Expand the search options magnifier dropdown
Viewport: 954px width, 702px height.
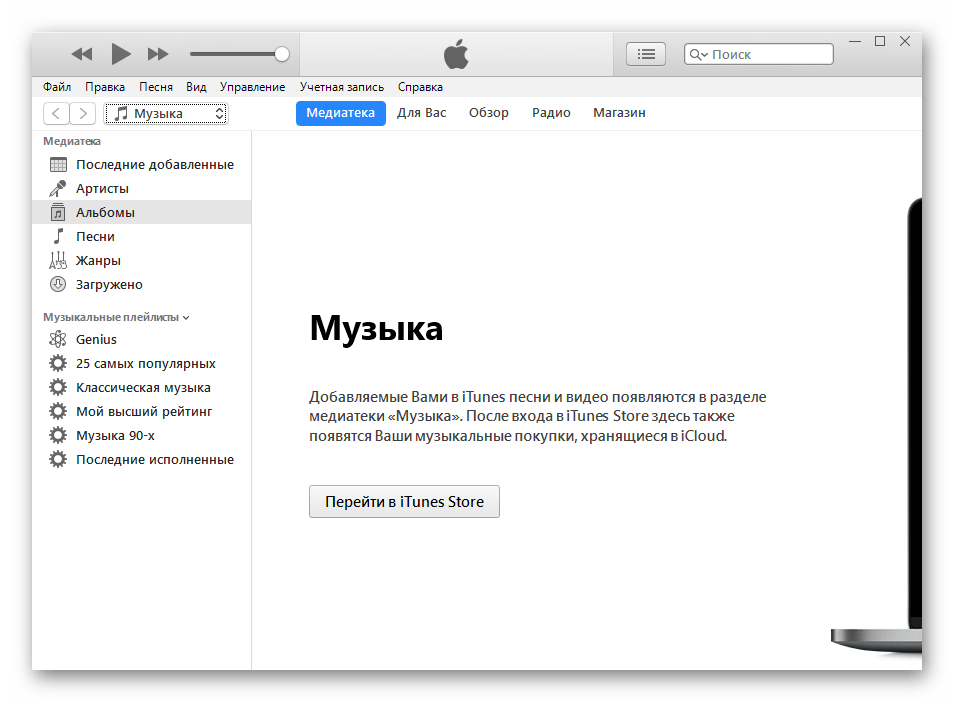[699, 55]
